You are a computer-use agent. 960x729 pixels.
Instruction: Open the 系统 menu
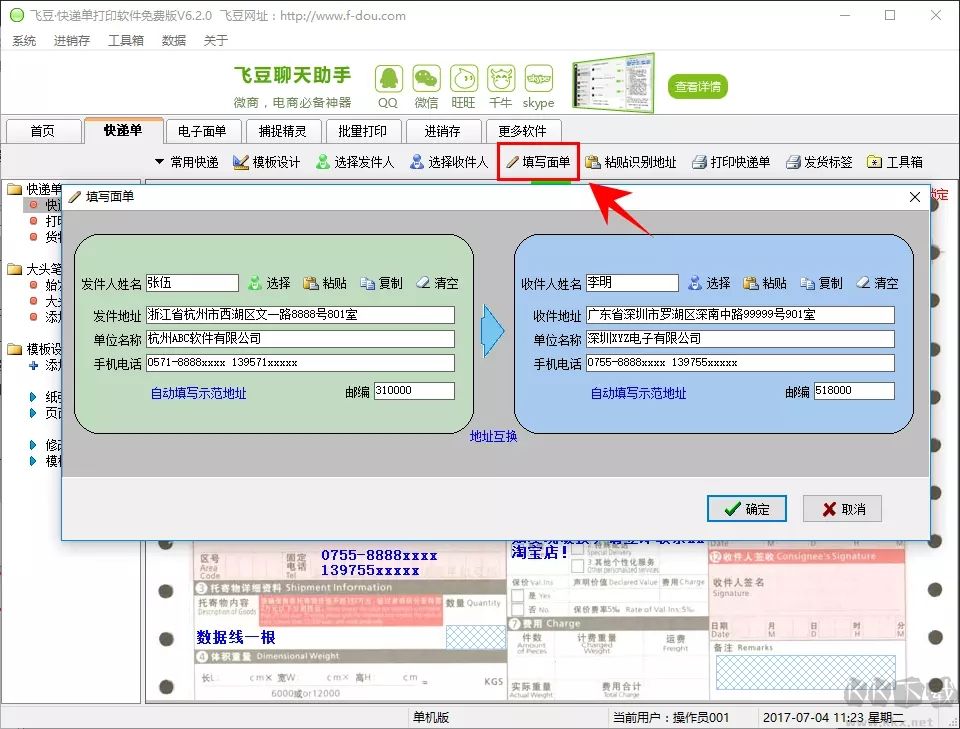[23, 40]
